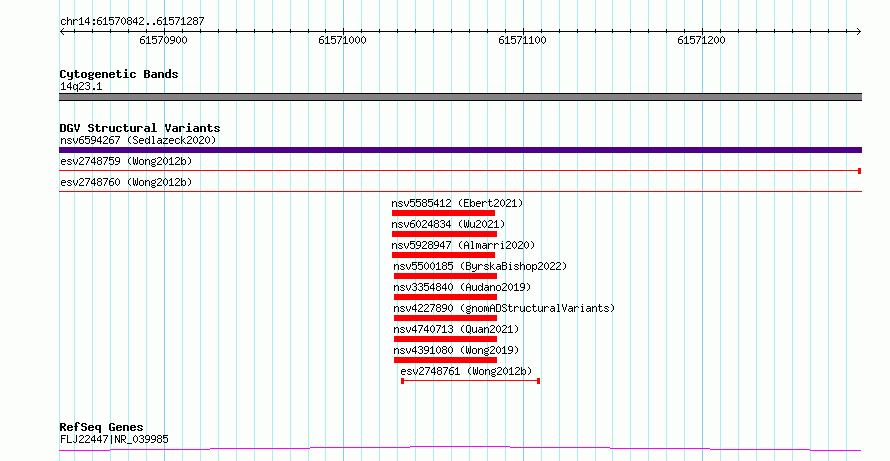The width and height of the screenshot is (890, 461).
Task: Click the gray 14q23.1 cytoband bar
Action: pos(460,97)
